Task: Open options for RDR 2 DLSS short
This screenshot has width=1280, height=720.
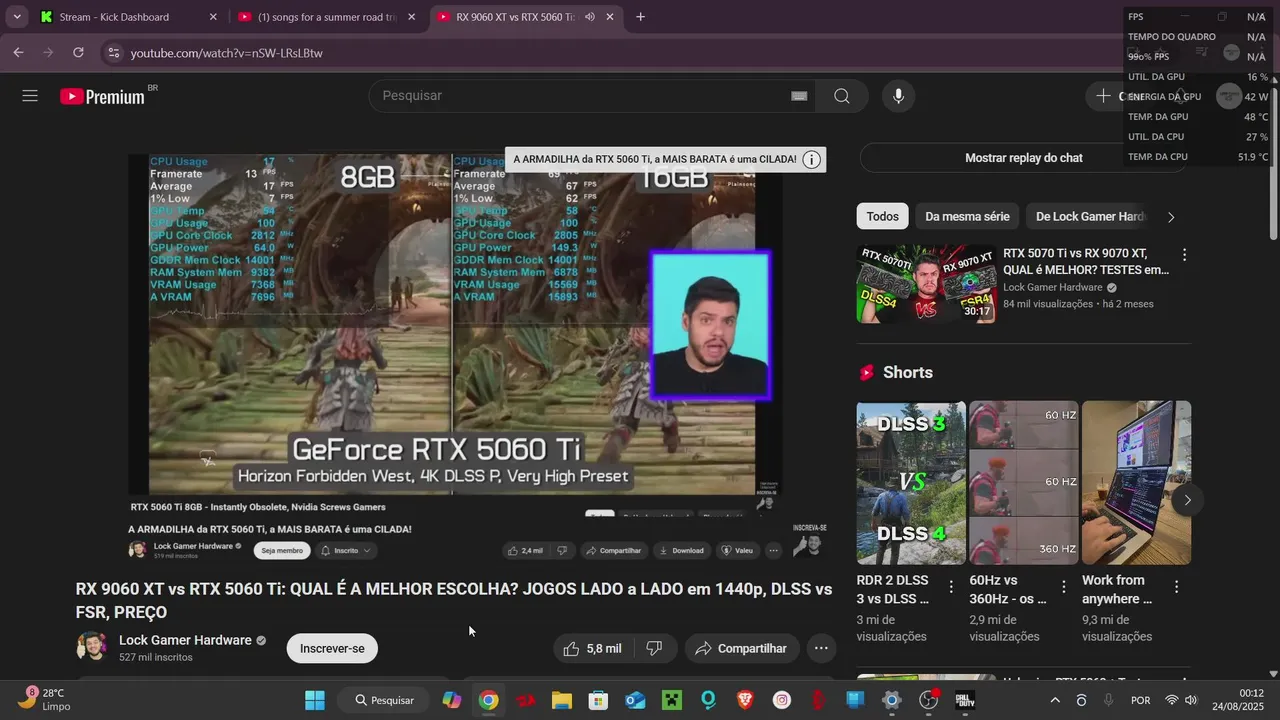Action: click(951, 587)
